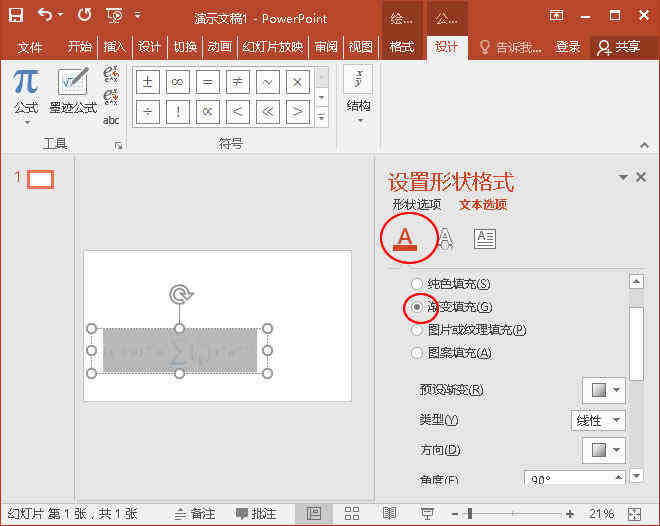This screenshot has height=526, width=660.
Task: Open the 批注 comments pane
Action: 256,514
